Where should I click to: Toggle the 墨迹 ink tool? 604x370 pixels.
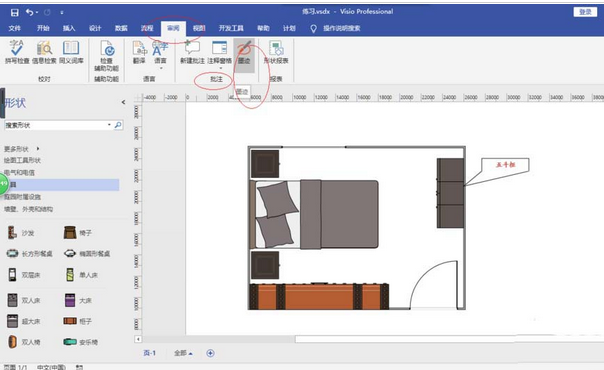(244, 54)
